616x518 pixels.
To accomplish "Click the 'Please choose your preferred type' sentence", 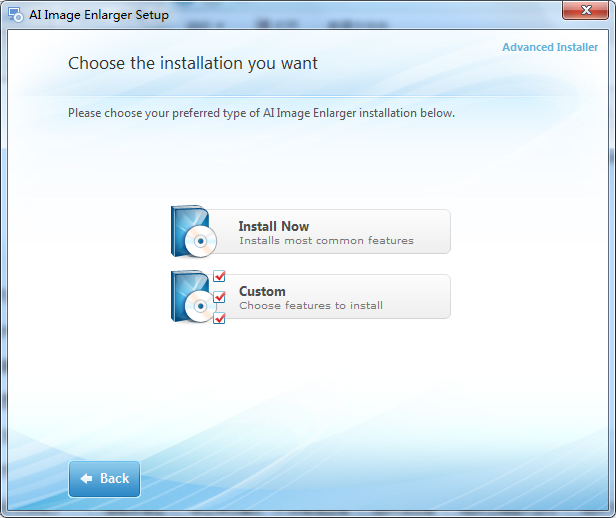I will [261, 113].
